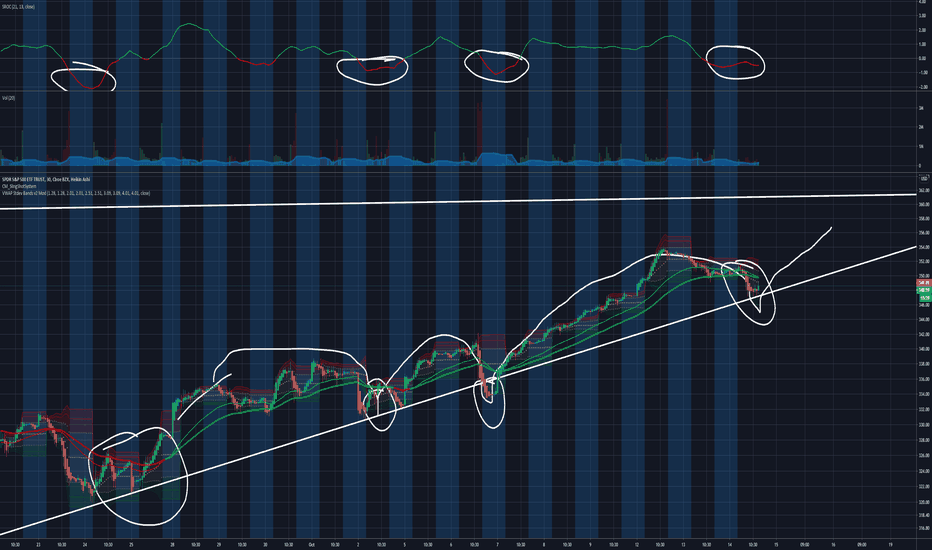Click the 316.00 price axis label

[x=924, y=528]
